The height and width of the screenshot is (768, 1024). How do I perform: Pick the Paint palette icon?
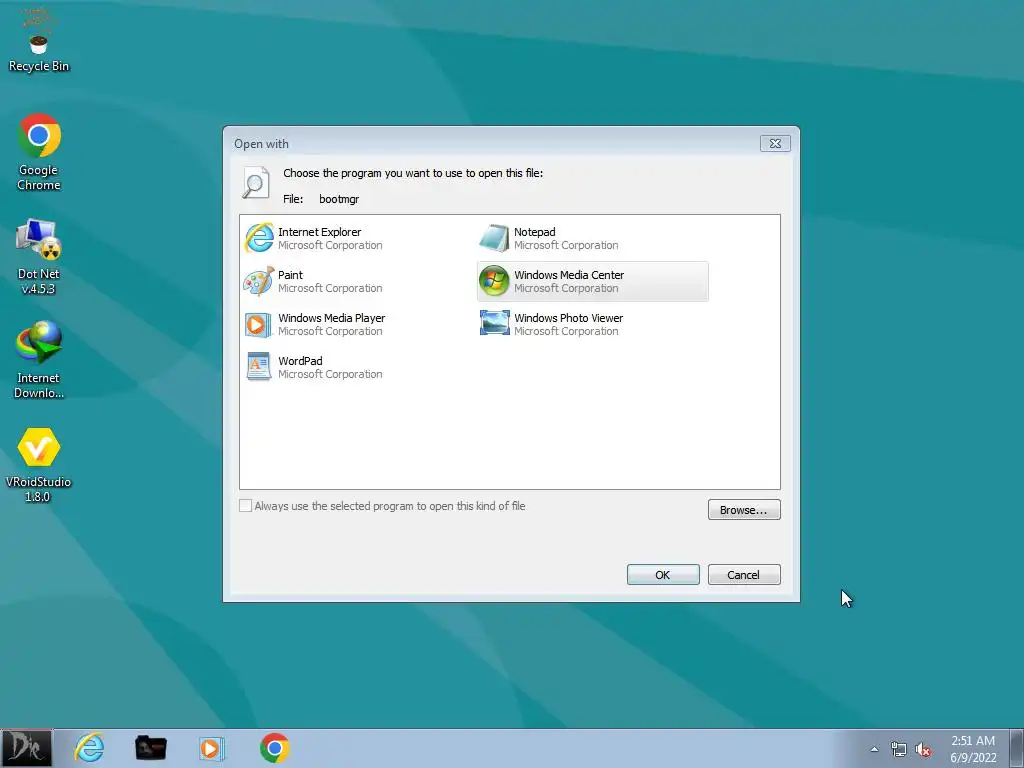pyautogui.click(x=259, y=281)
